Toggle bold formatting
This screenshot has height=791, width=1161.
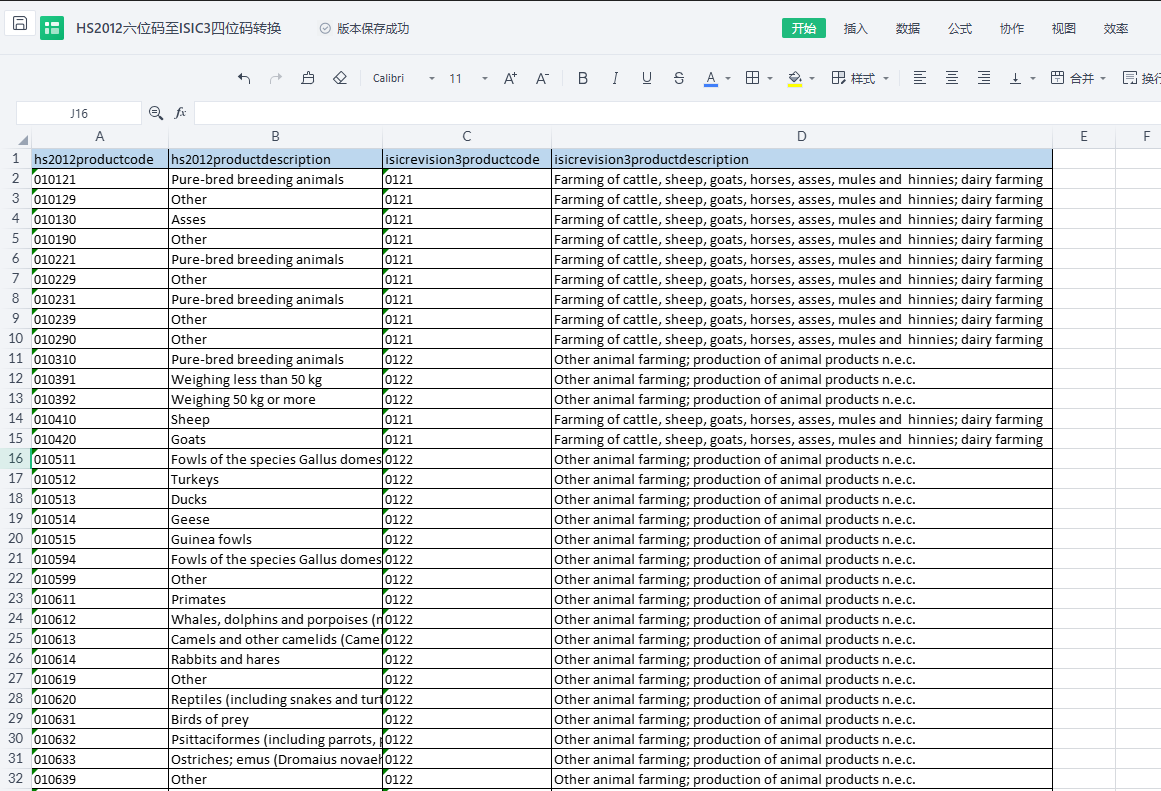[x=583, y=78]
